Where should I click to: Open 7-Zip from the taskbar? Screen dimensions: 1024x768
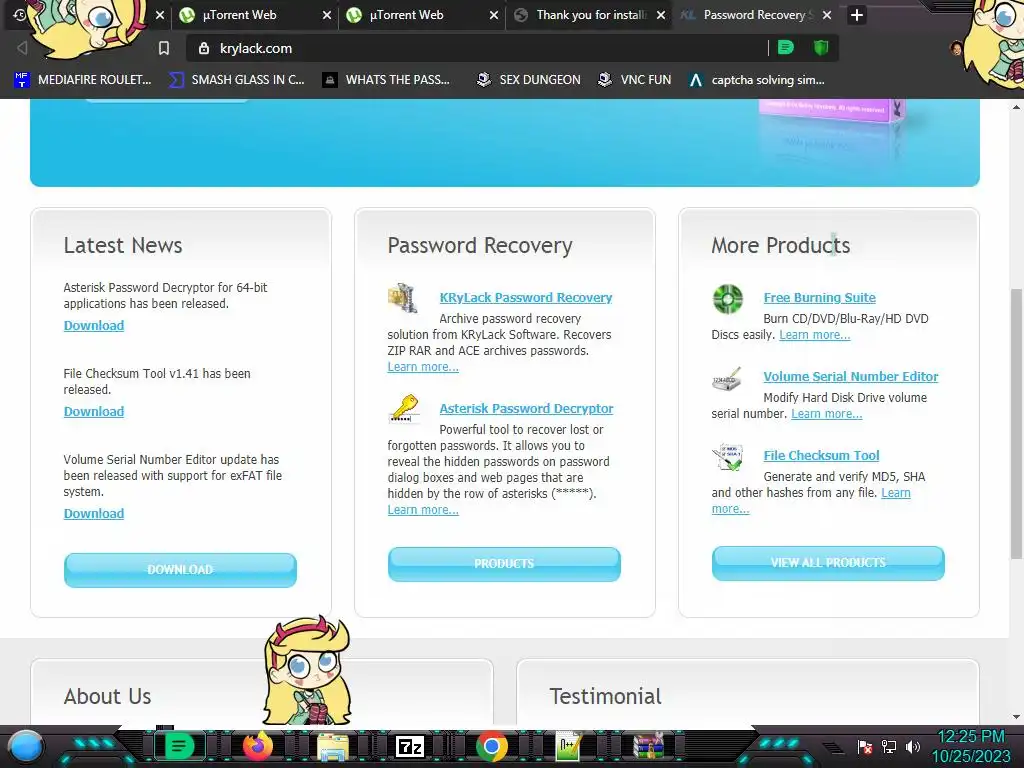point(409,746)
